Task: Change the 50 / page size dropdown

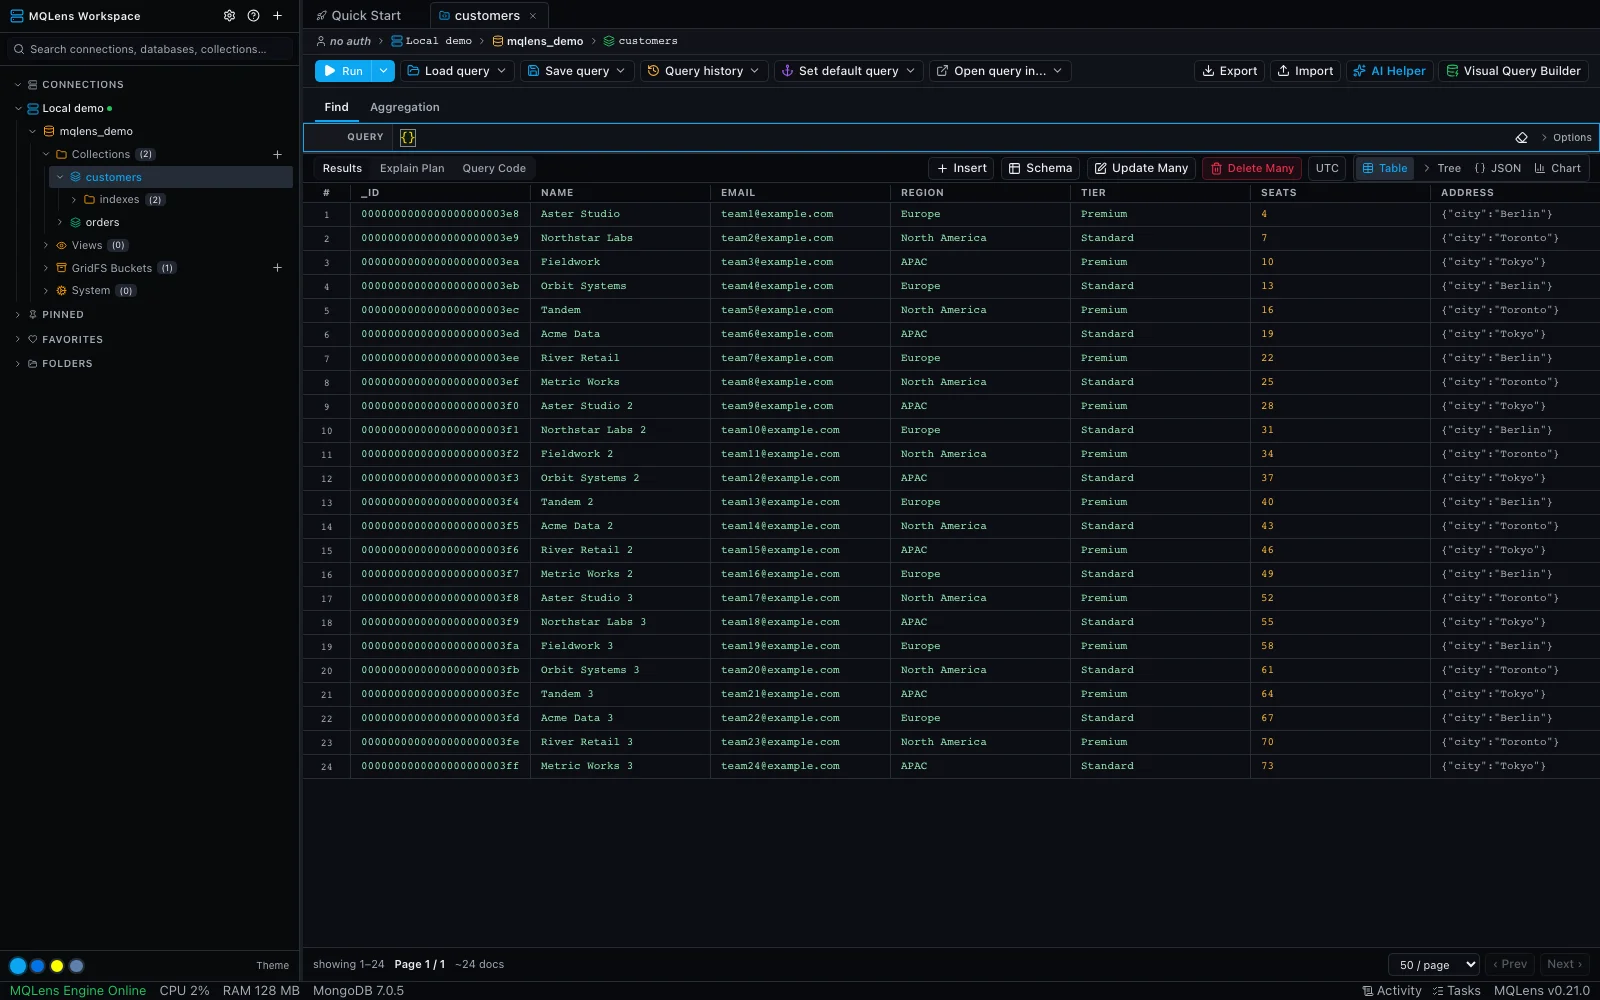Action: tap(1433, 964)
